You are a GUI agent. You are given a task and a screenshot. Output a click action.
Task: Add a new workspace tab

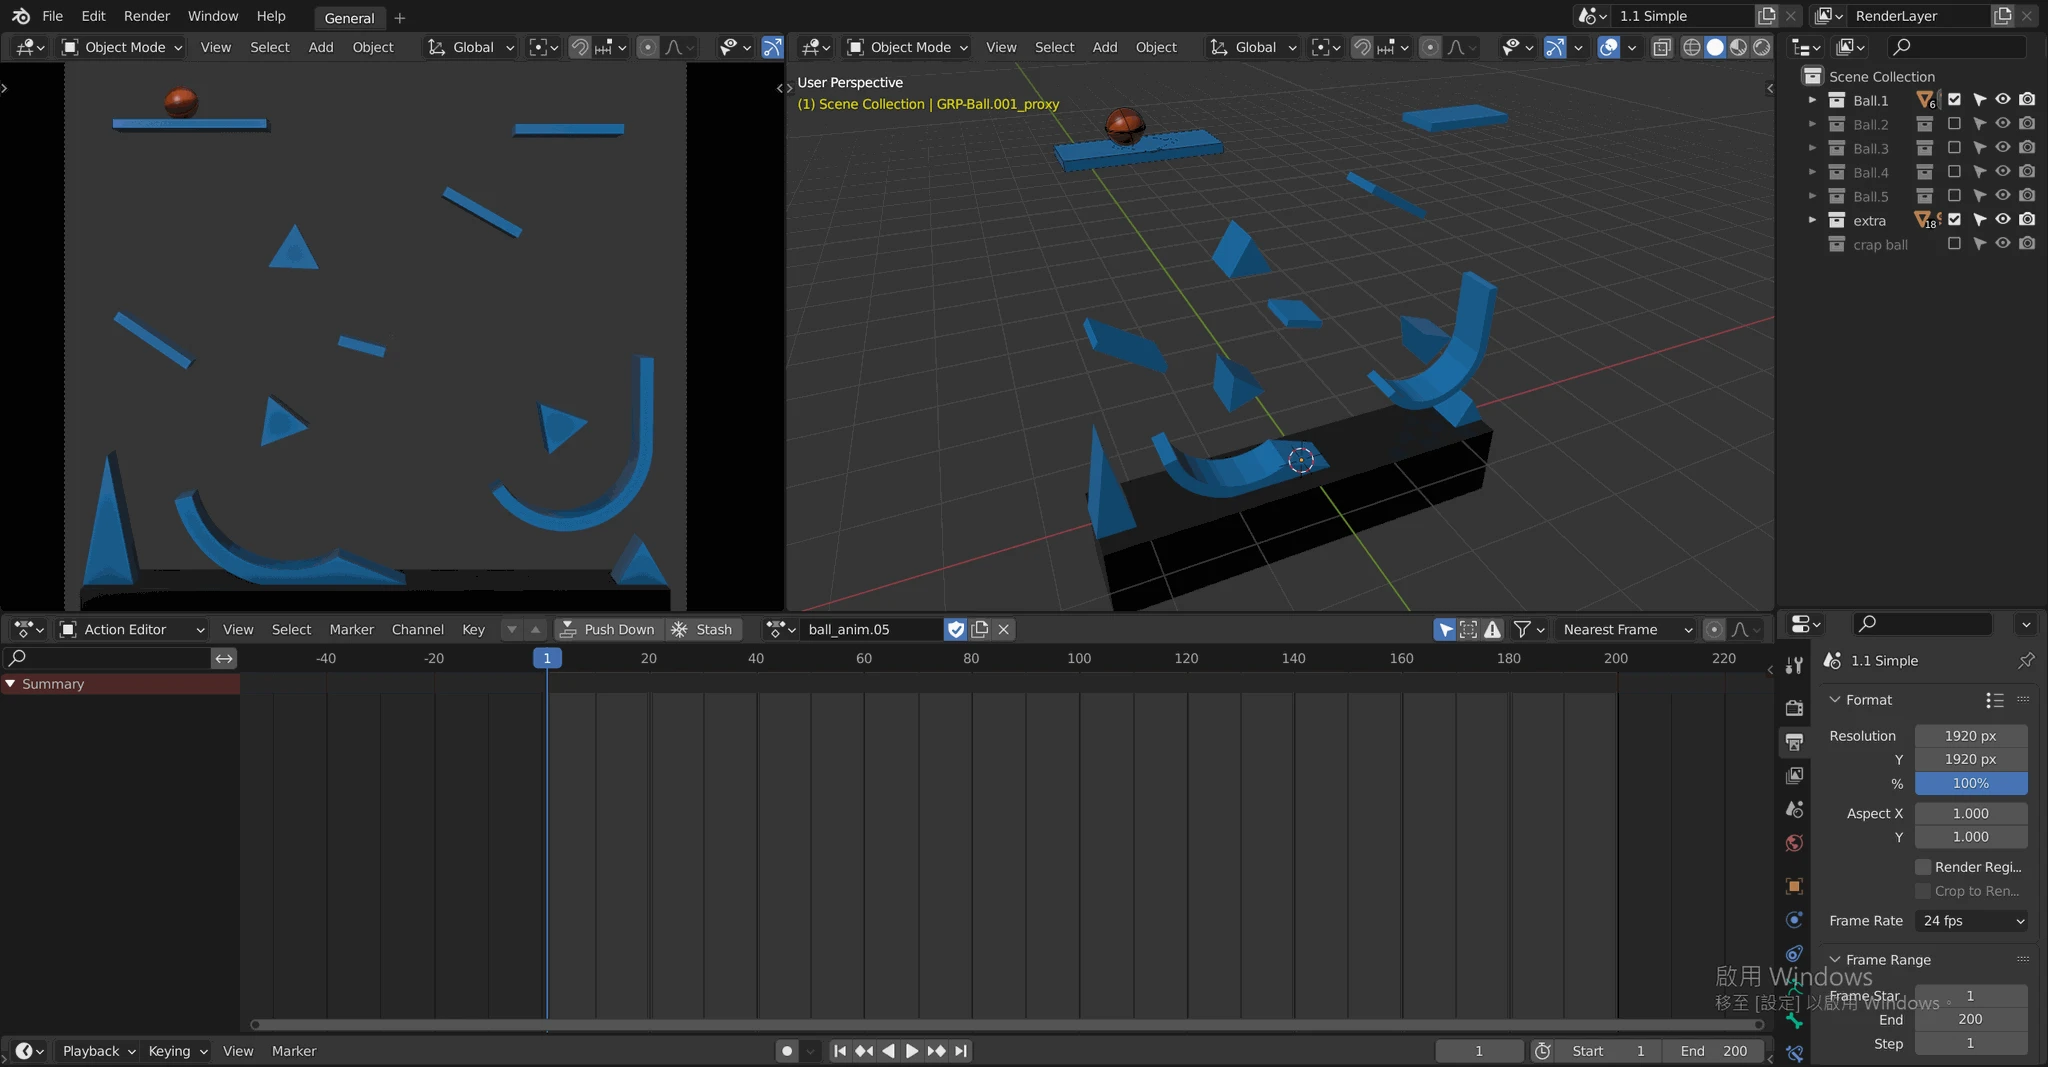400,17
